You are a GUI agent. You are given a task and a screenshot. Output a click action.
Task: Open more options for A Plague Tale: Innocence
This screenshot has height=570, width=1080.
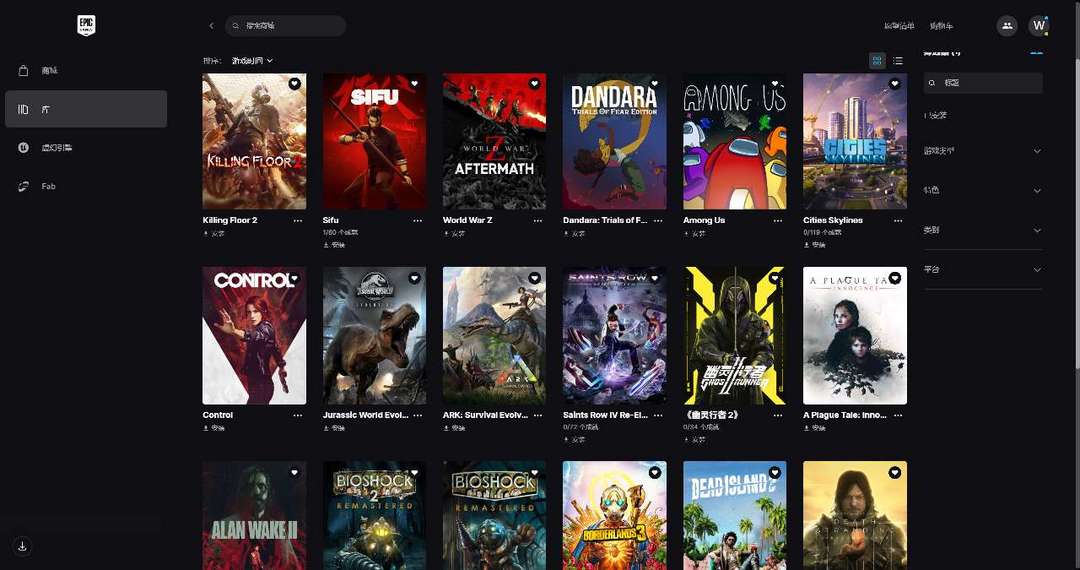tap(898, 415)
